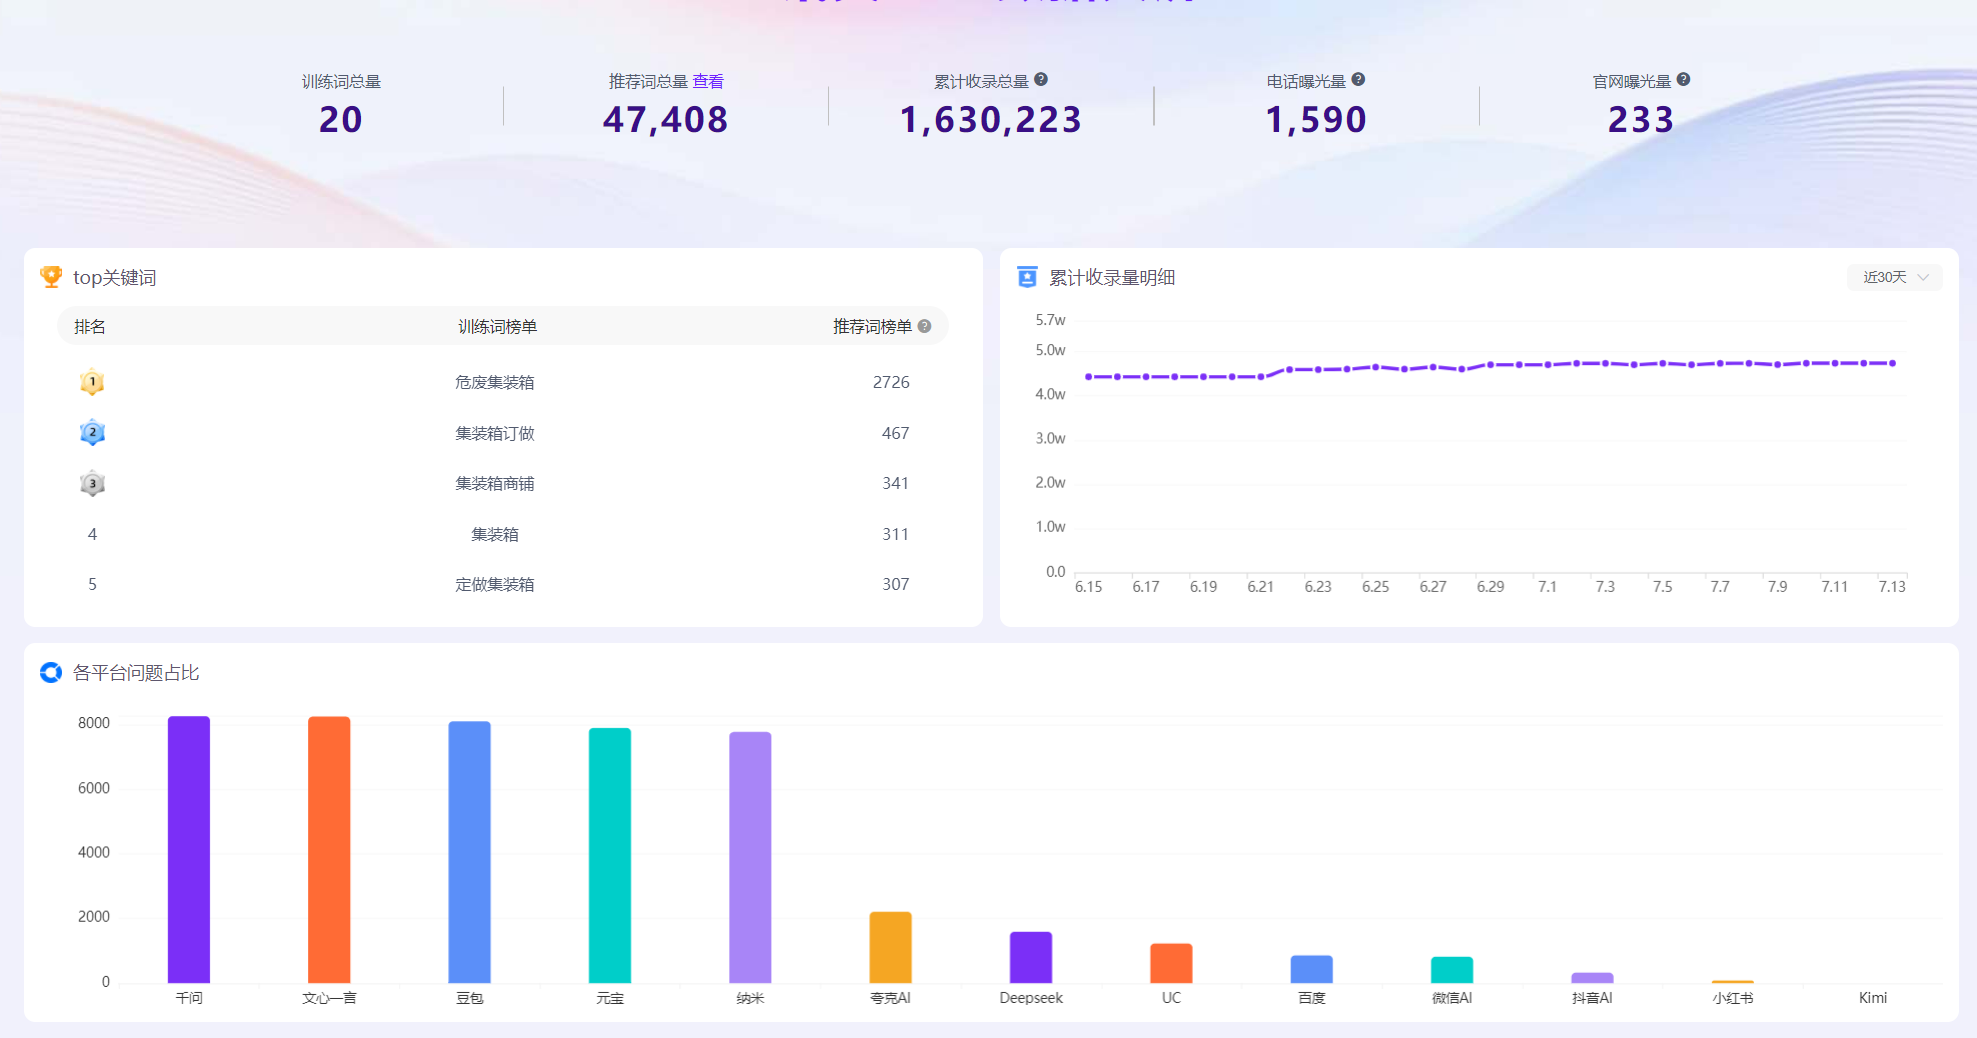Viewport: 1977px width, 1038px height.
Task: Click the trophy icon by top关键词
Action: 51,277
